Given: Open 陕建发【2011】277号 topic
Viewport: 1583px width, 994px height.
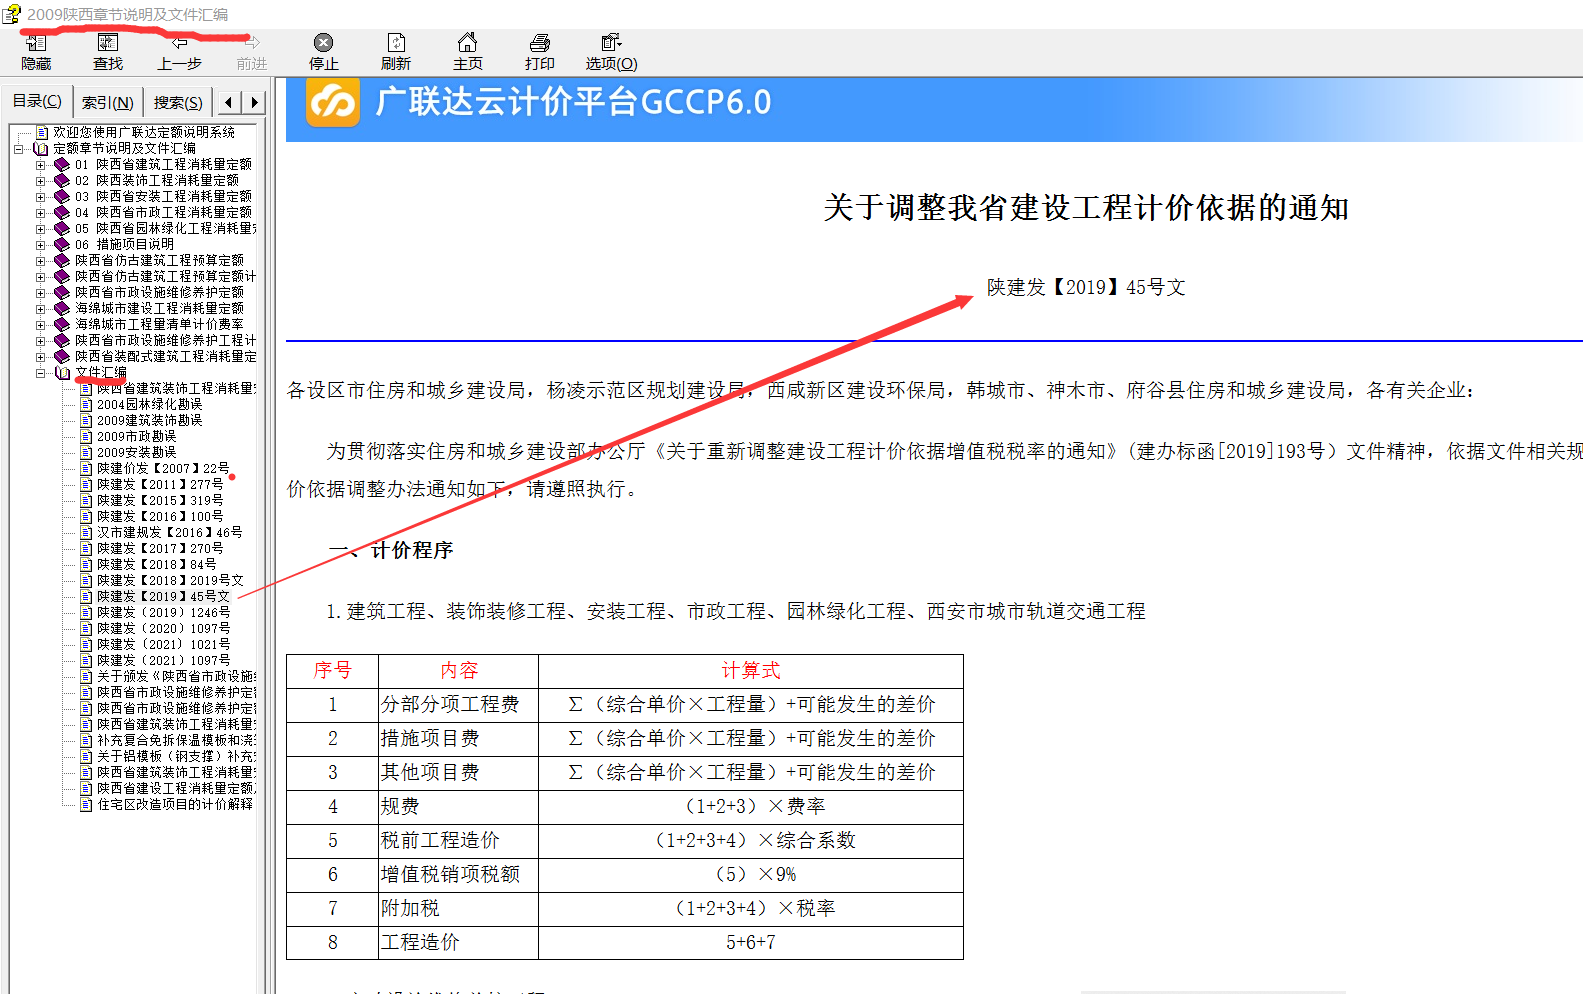Looking at the screenshot, I should pyautogui.click(x=160, y=484).
